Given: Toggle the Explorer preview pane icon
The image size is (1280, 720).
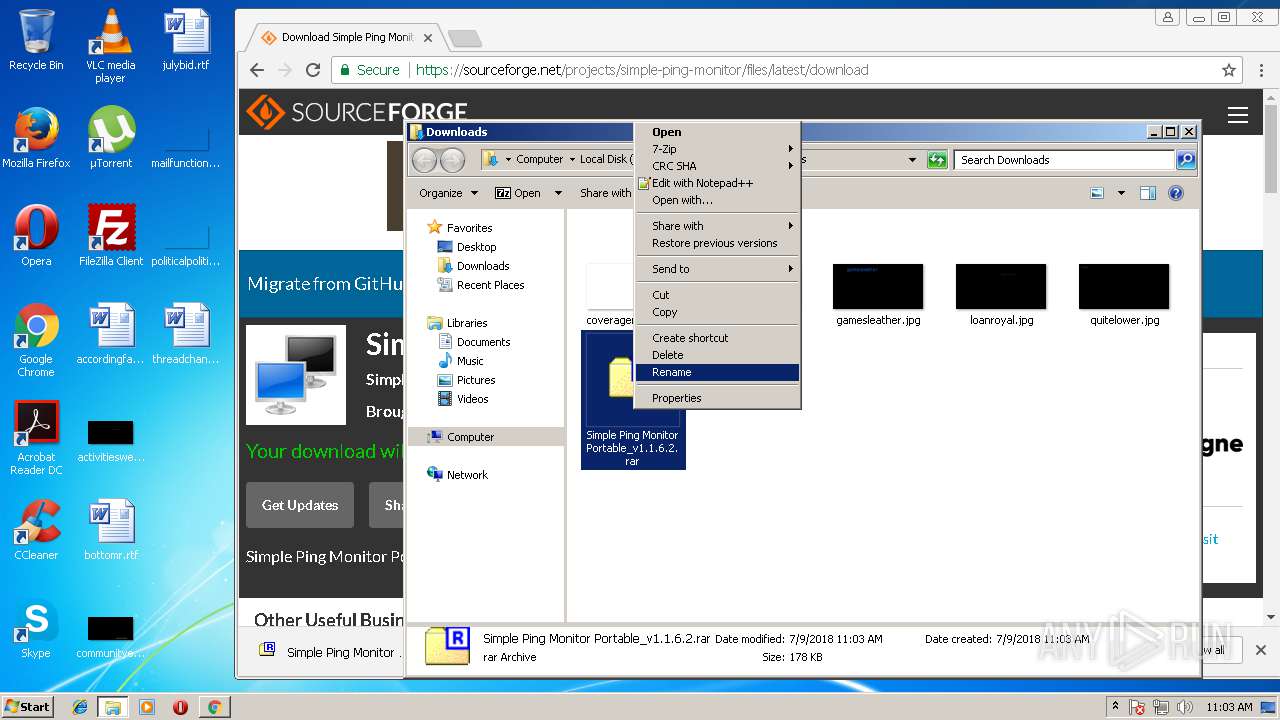Looking at the screenshot, I should [1148, 193].
